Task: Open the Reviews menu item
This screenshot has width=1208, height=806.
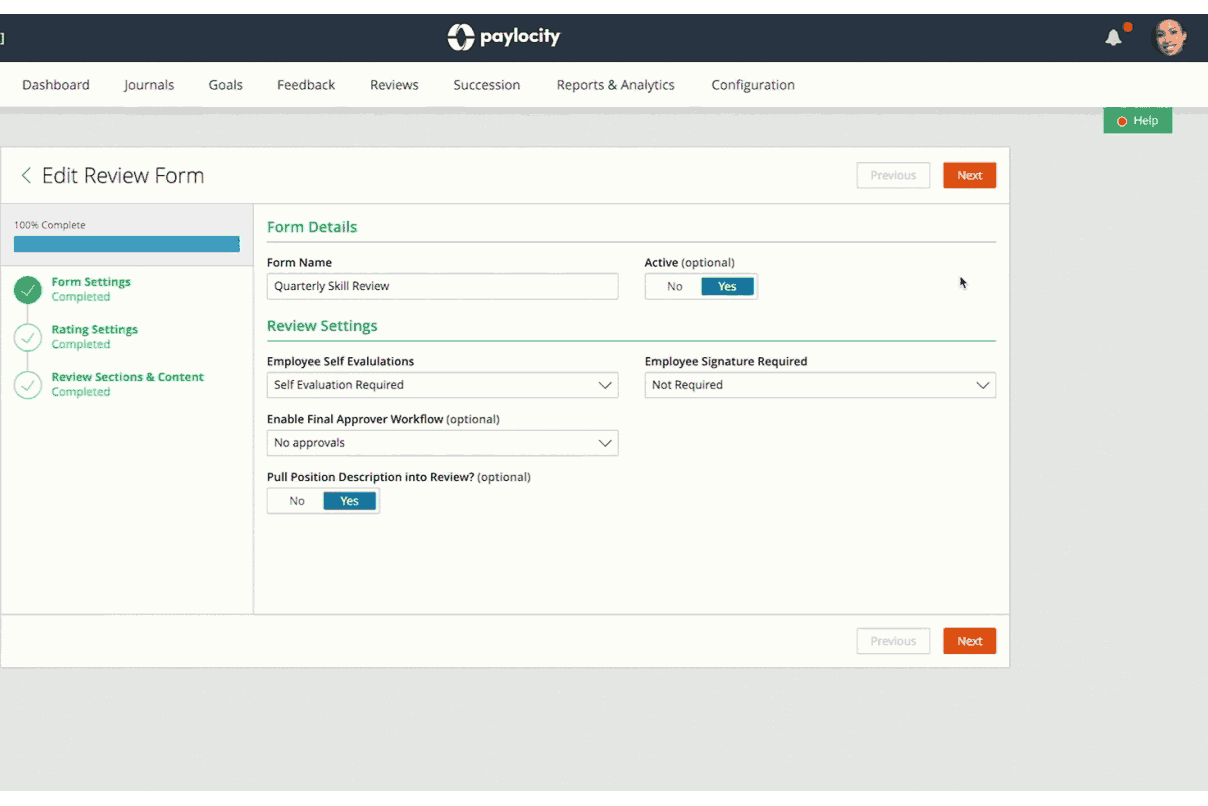Action: (394, 85)
